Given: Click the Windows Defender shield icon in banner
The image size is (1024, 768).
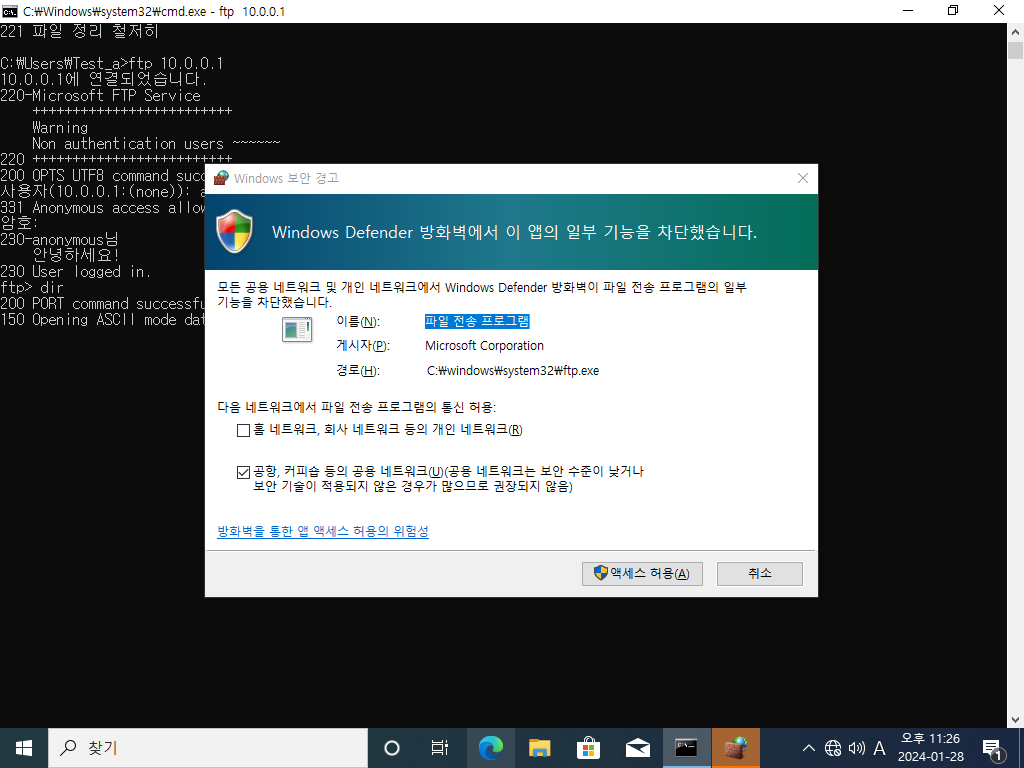Looking at the screenshot, I should (x=234, y=231).
